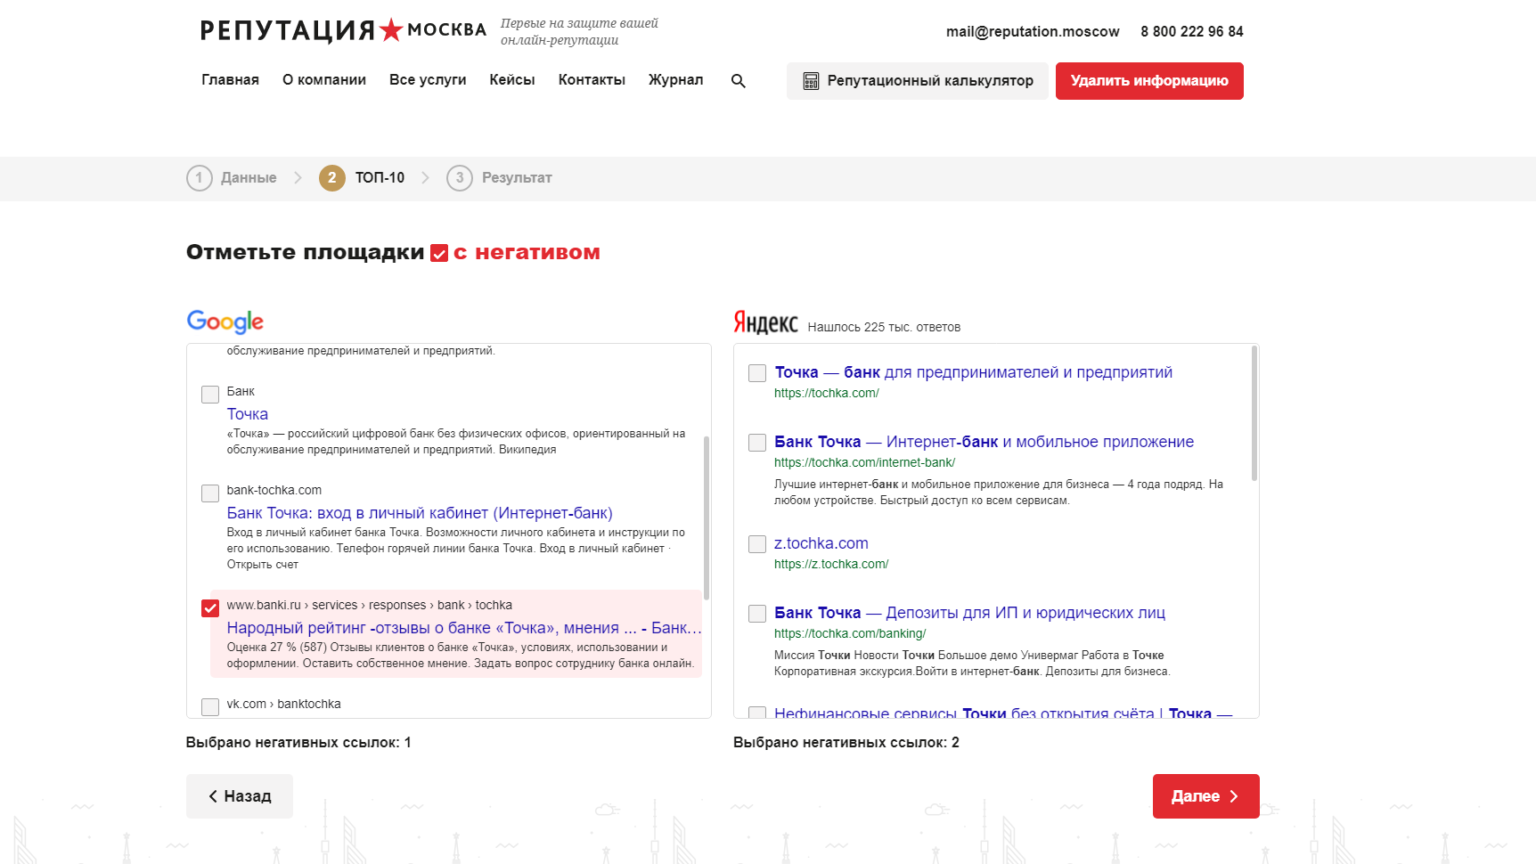1536x864 pixels.
Task: Click the calculator icon in Репутационный калькулятор
Action: click(811, 81)
